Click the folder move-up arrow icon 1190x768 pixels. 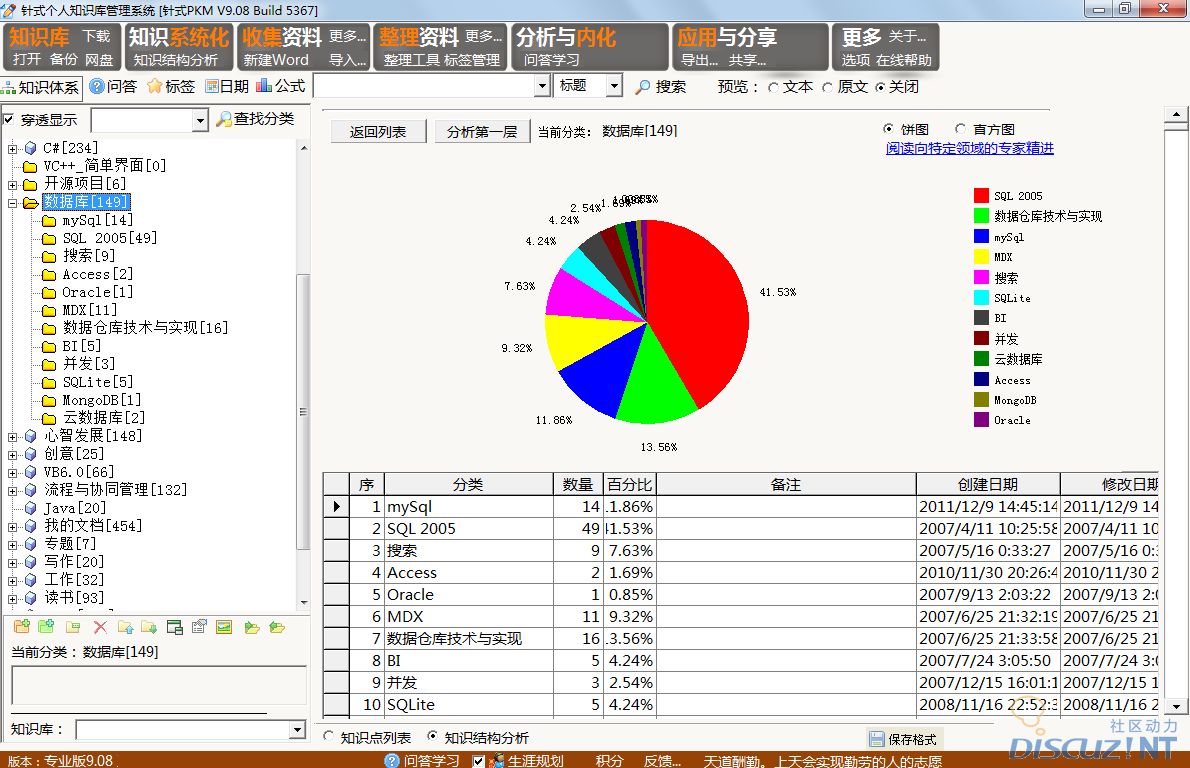[x=125, y=627]
